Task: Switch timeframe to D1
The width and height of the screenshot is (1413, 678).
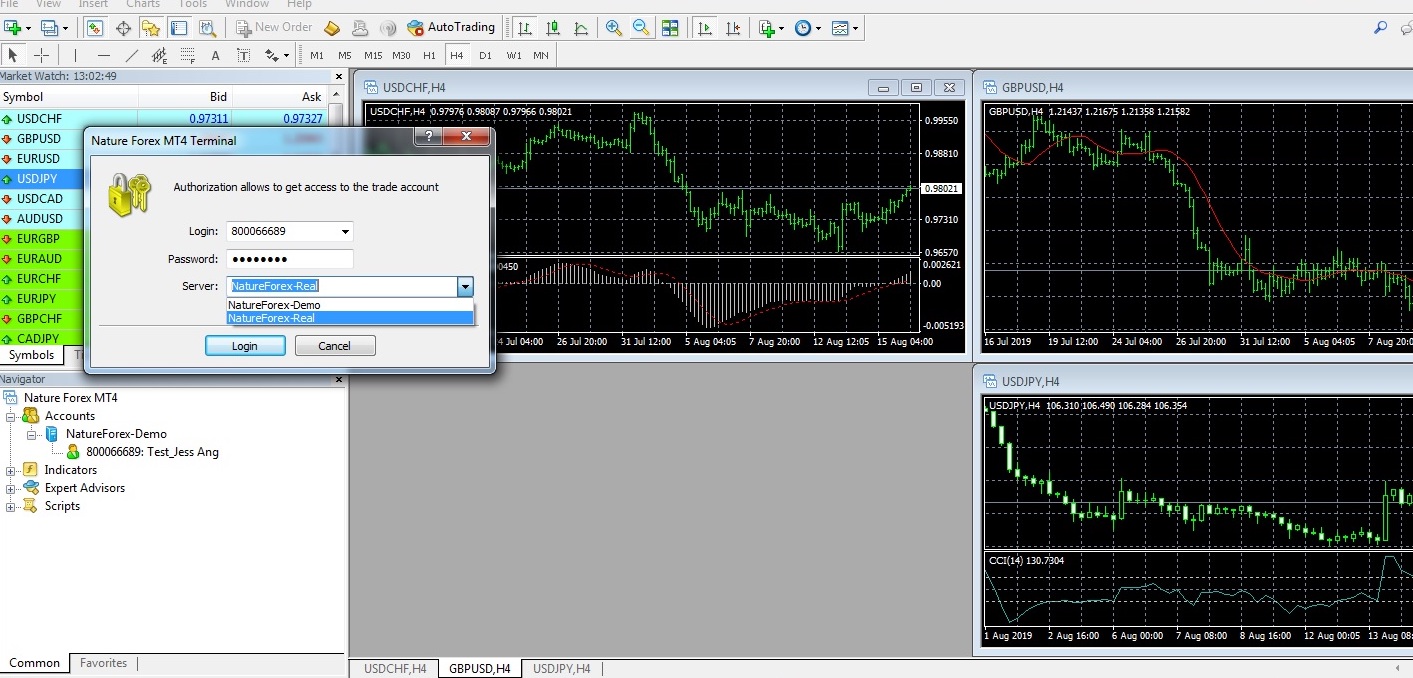Action: [485, 55]
